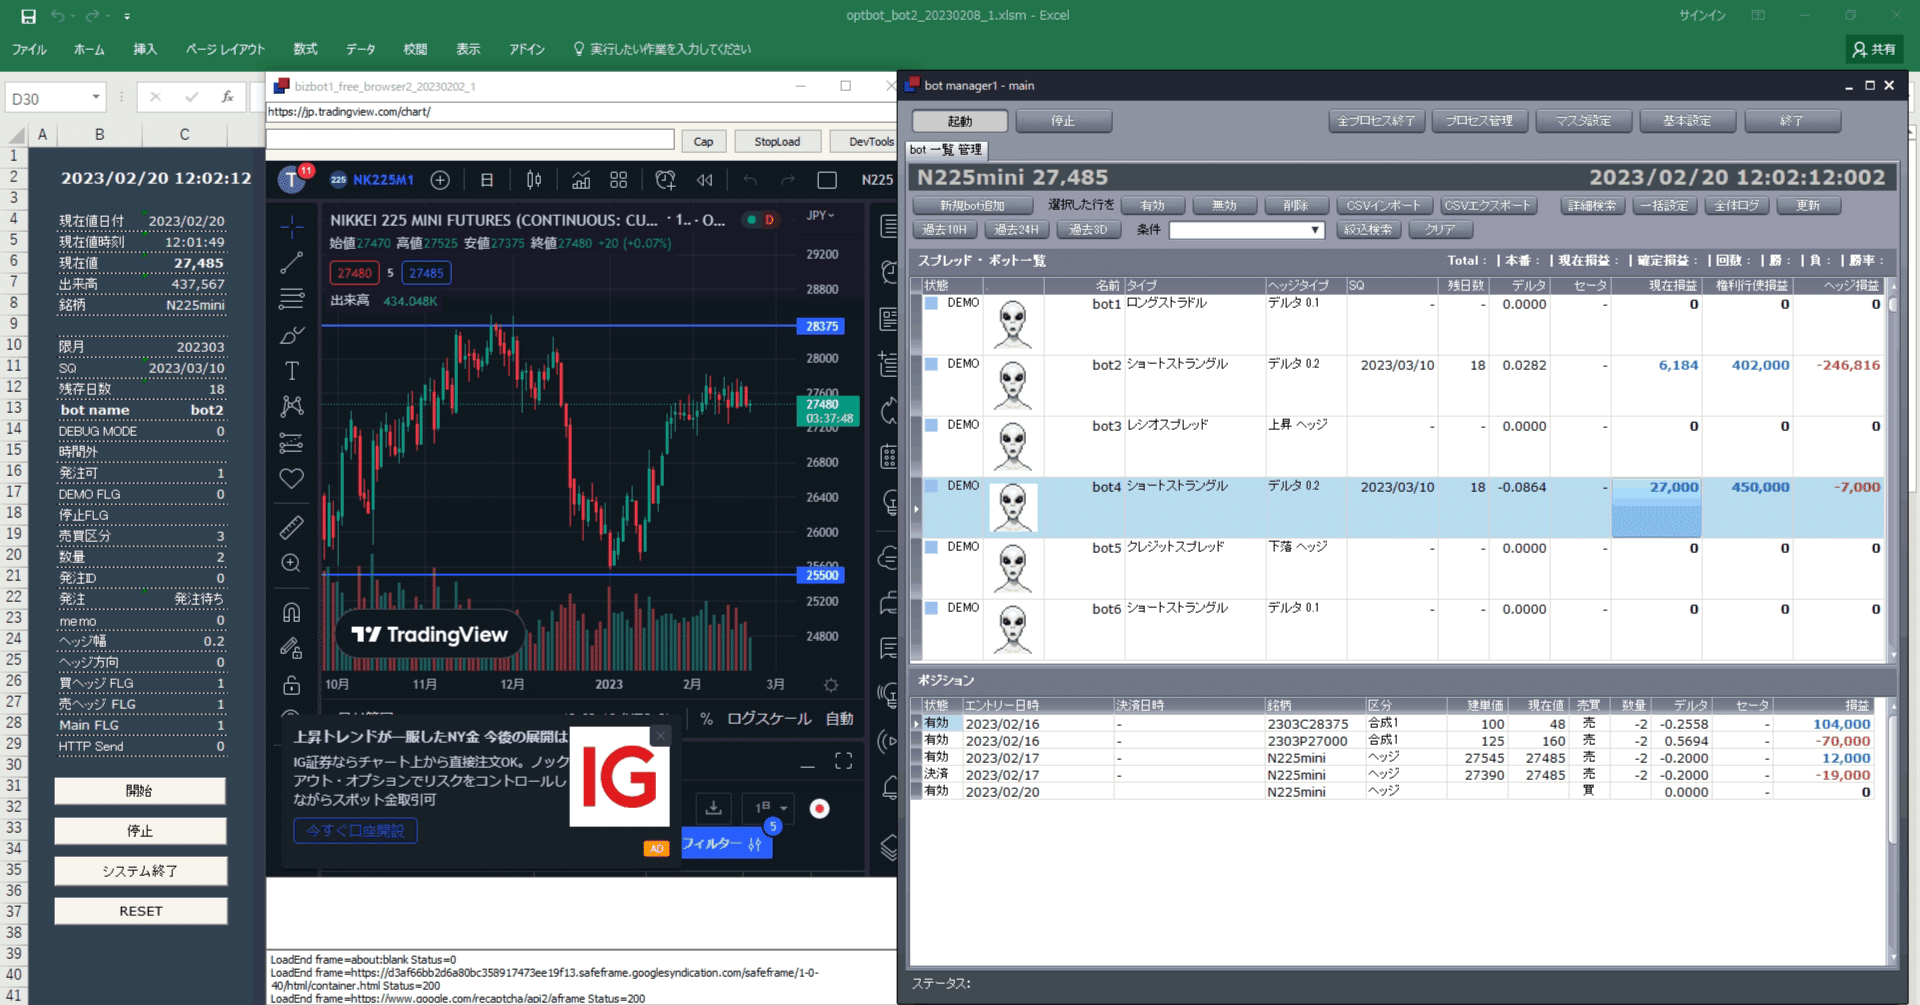Toggle the bot3 row status checkbox
This screenshot has width=1920, height=1005.
pyautogui.click(x=931, y=425)
